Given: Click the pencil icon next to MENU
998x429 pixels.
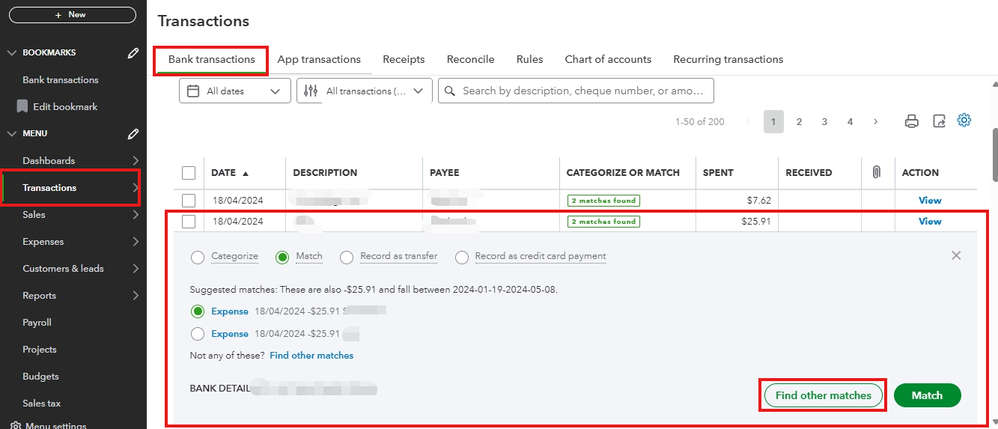Looking at the screenshot, I should 133,134.
